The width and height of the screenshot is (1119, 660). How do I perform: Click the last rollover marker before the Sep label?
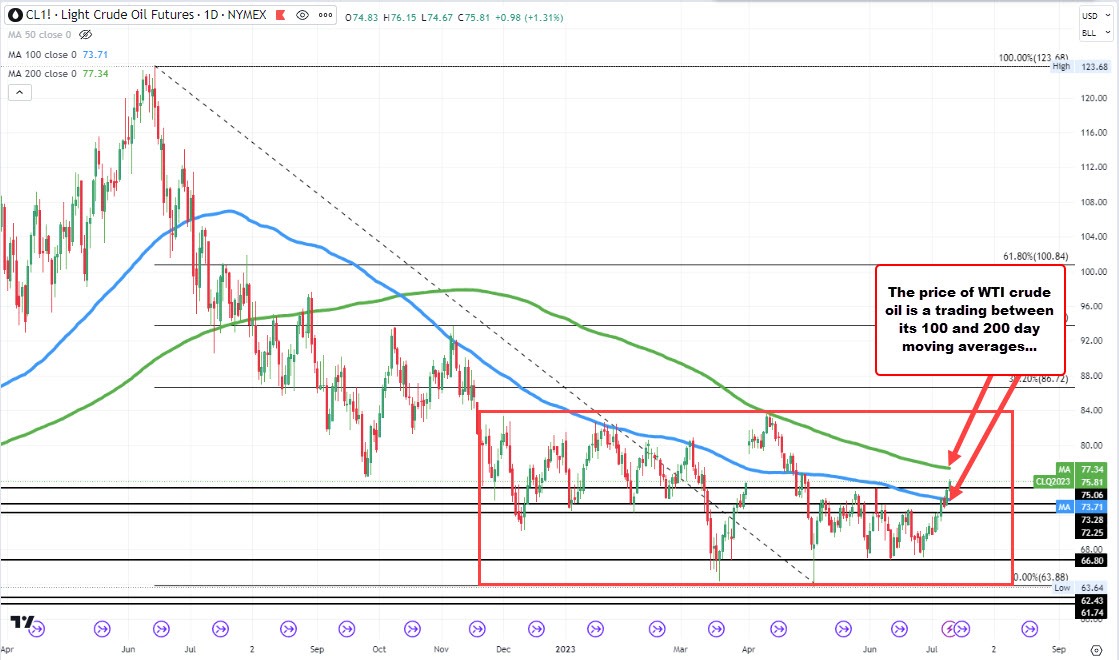tap(1029, 629)
